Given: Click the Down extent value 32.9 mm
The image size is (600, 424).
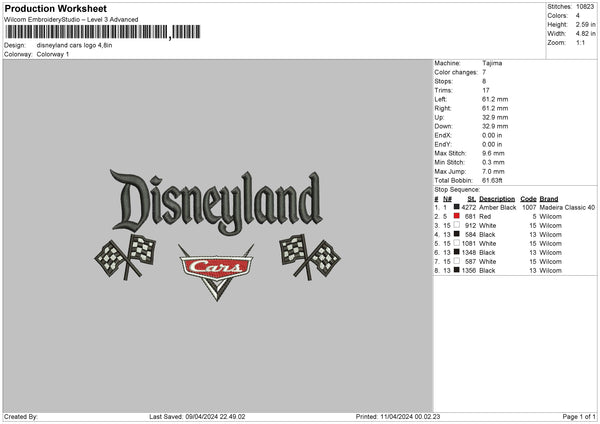Looking at the screenshot, I should click(495, 126).
